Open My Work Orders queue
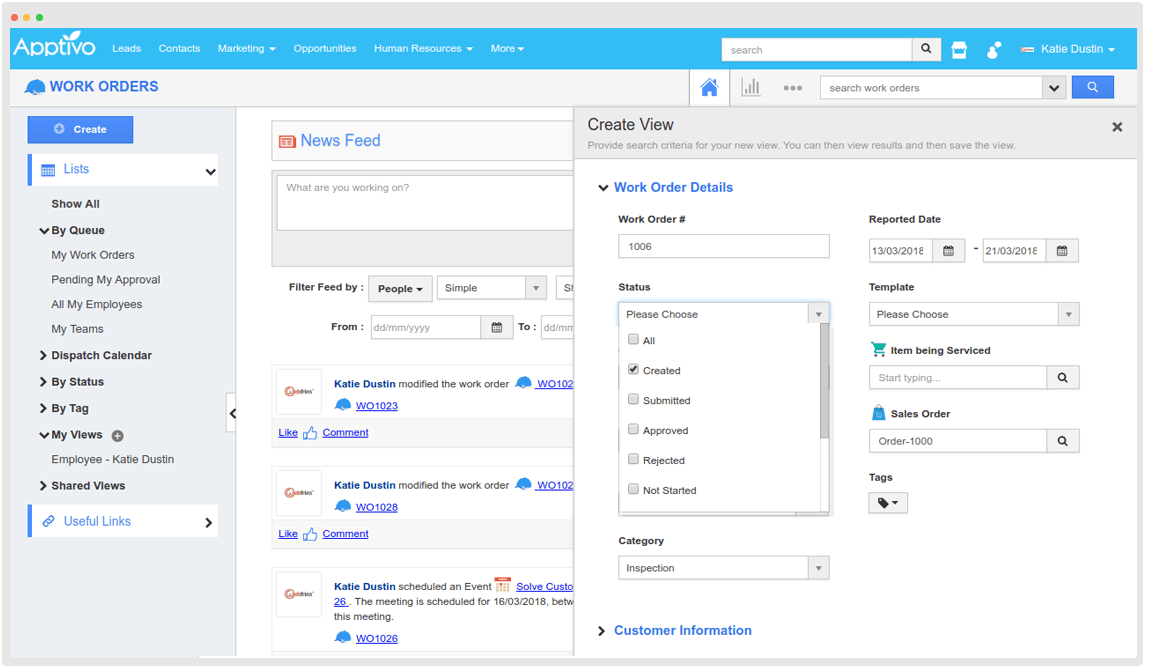 [93, 256]
